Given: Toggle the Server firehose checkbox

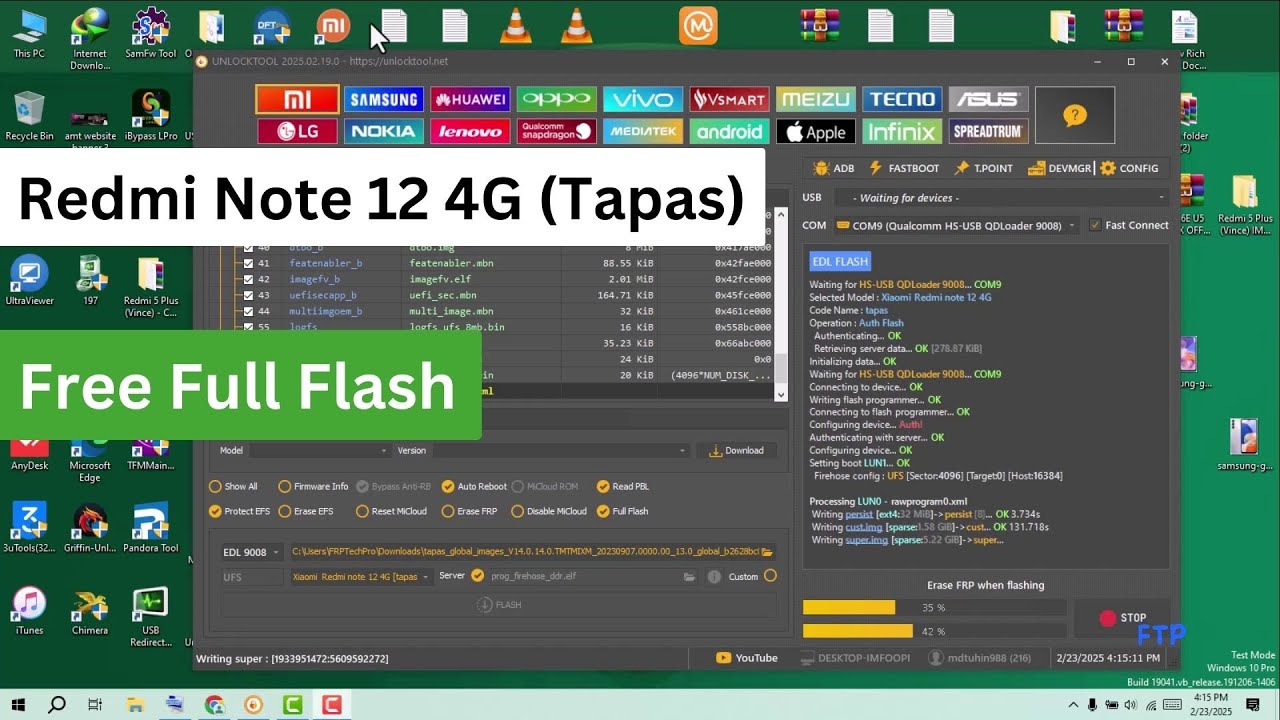Looking at the screenshot, I should (477, 576).
